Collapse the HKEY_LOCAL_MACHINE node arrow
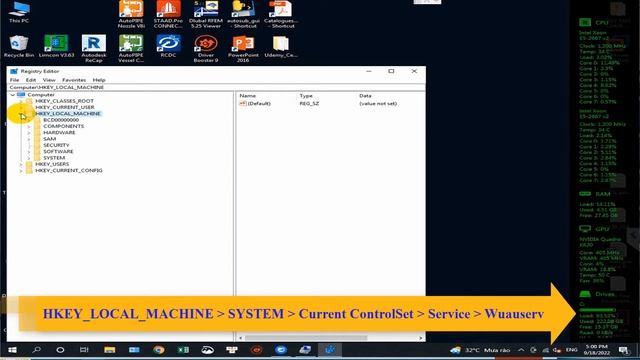The height and width of the screenshot is (360, 640). pos(21,114)
